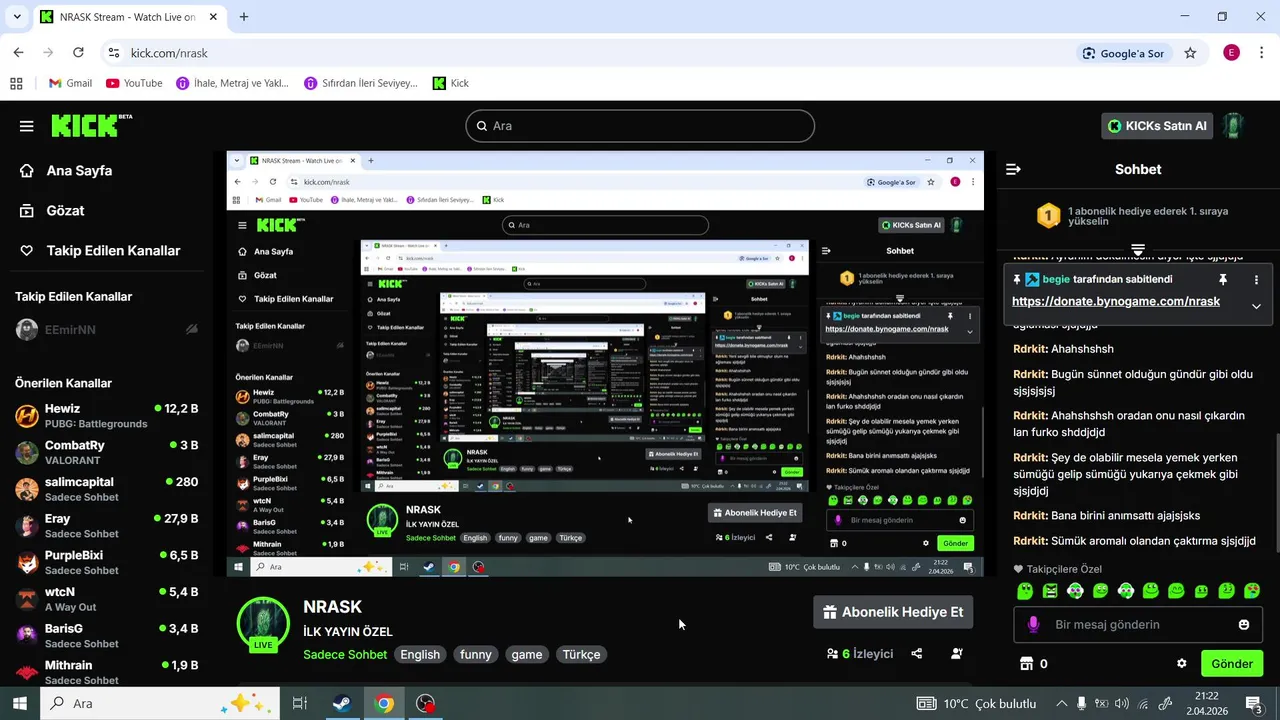
Task: Open the Sadece Sohbet category link
Action: click(x=345, y=654)
